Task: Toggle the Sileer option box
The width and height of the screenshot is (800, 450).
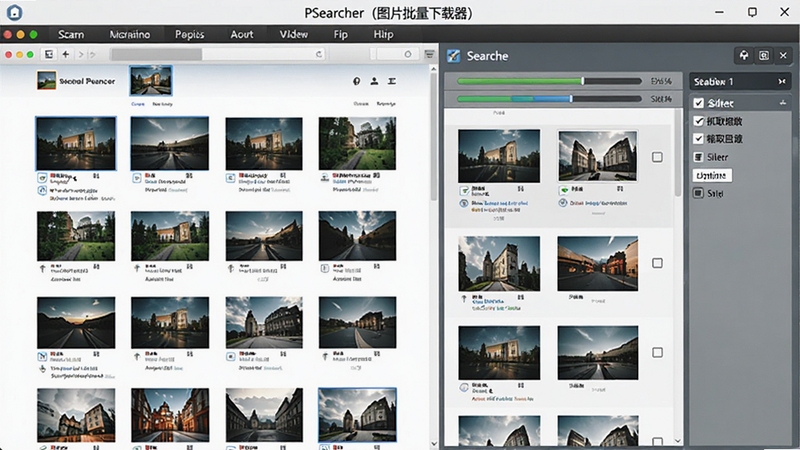Action: 698,157
